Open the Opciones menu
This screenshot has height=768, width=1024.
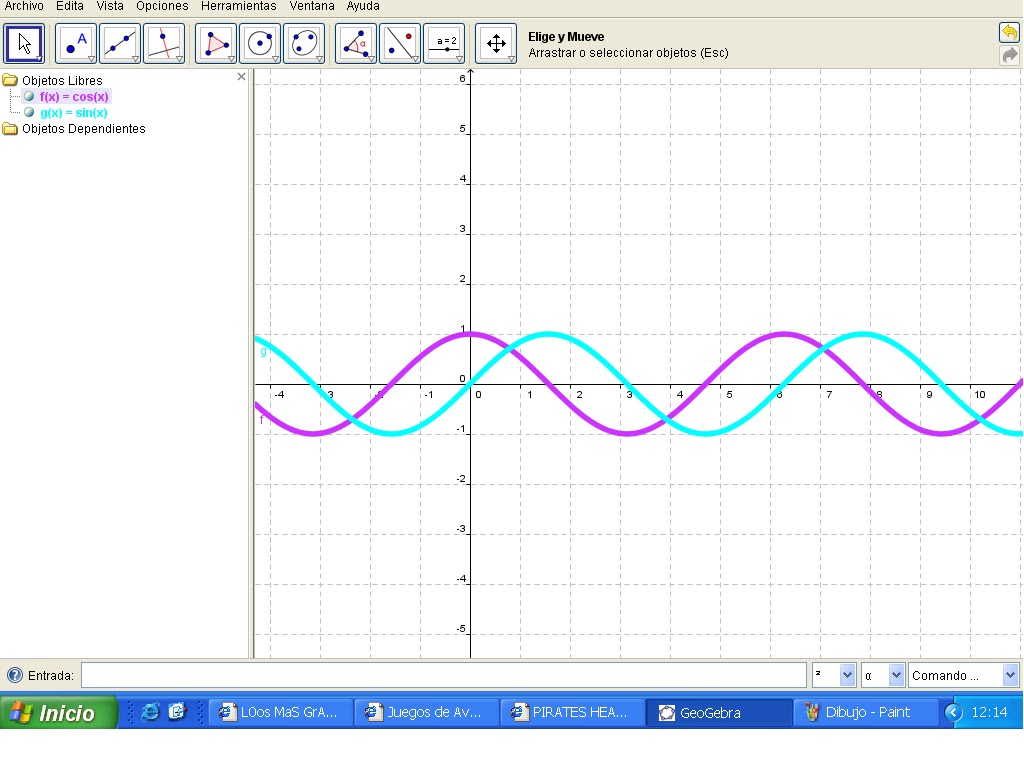pyautogui.click(x=162, y=7)
